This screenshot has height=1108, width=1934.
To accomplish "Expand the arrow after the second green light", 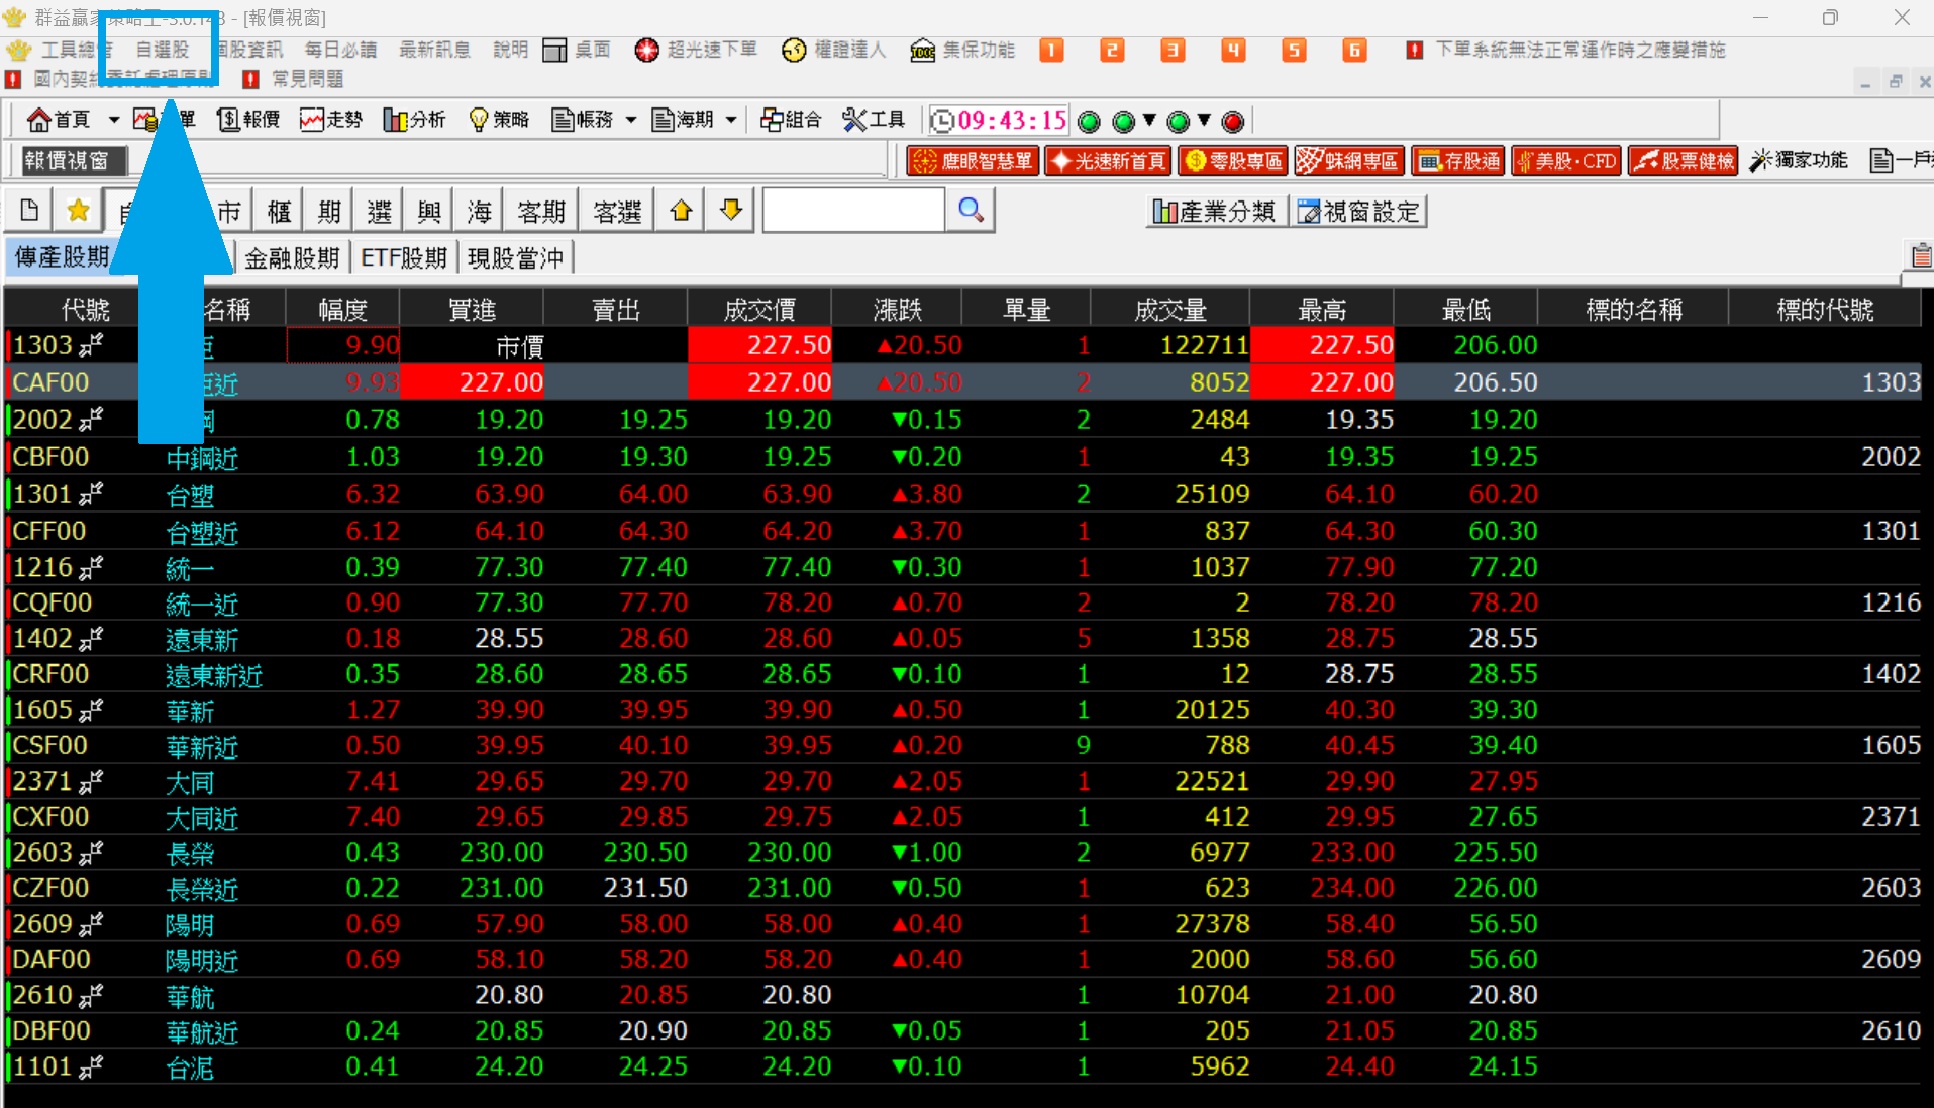I will click(x=1150, y=121).
